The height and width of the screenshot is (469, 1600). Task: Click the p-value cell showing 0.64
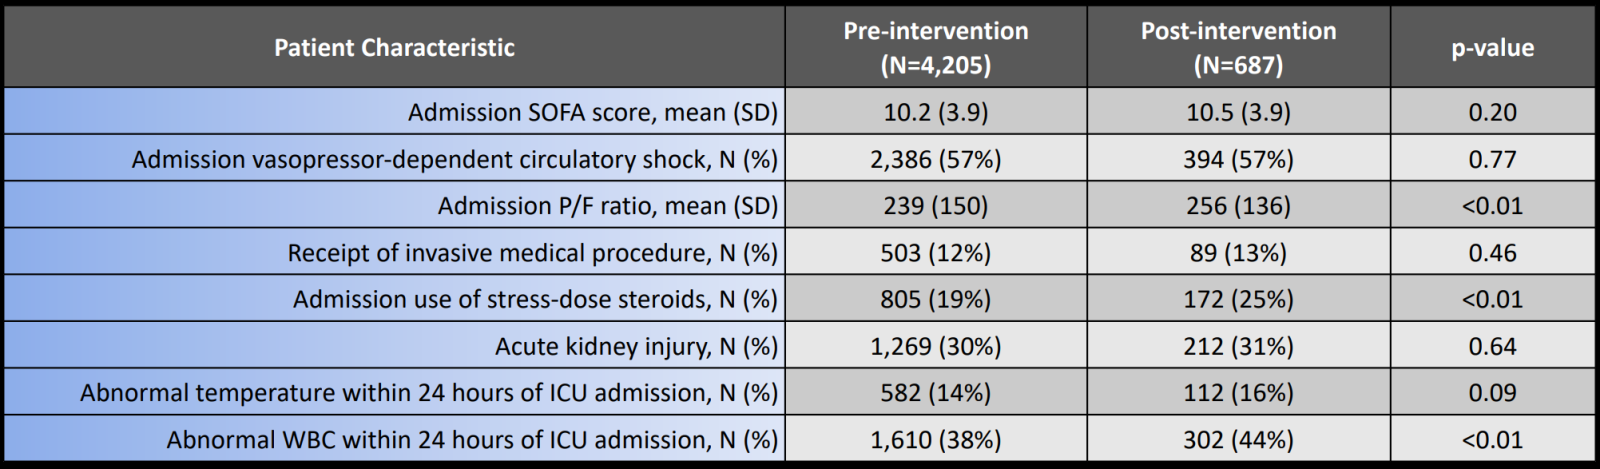pyautogui.click(x=1492, y=346)
